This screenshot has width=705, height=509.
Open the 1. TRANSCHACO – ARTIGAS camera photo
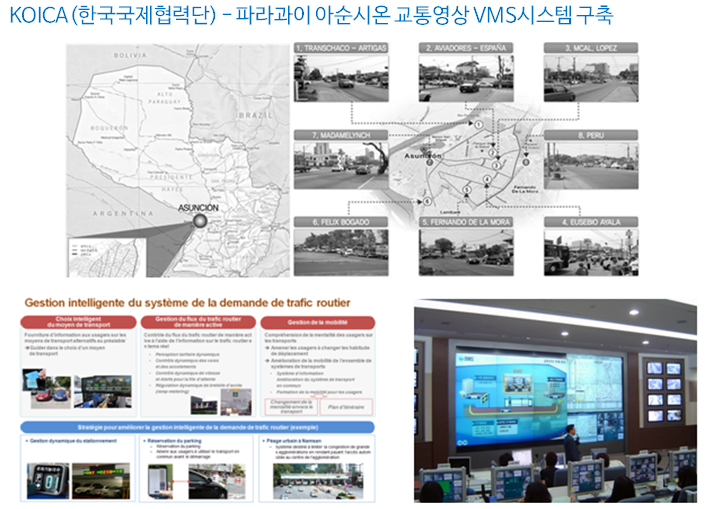341,74
